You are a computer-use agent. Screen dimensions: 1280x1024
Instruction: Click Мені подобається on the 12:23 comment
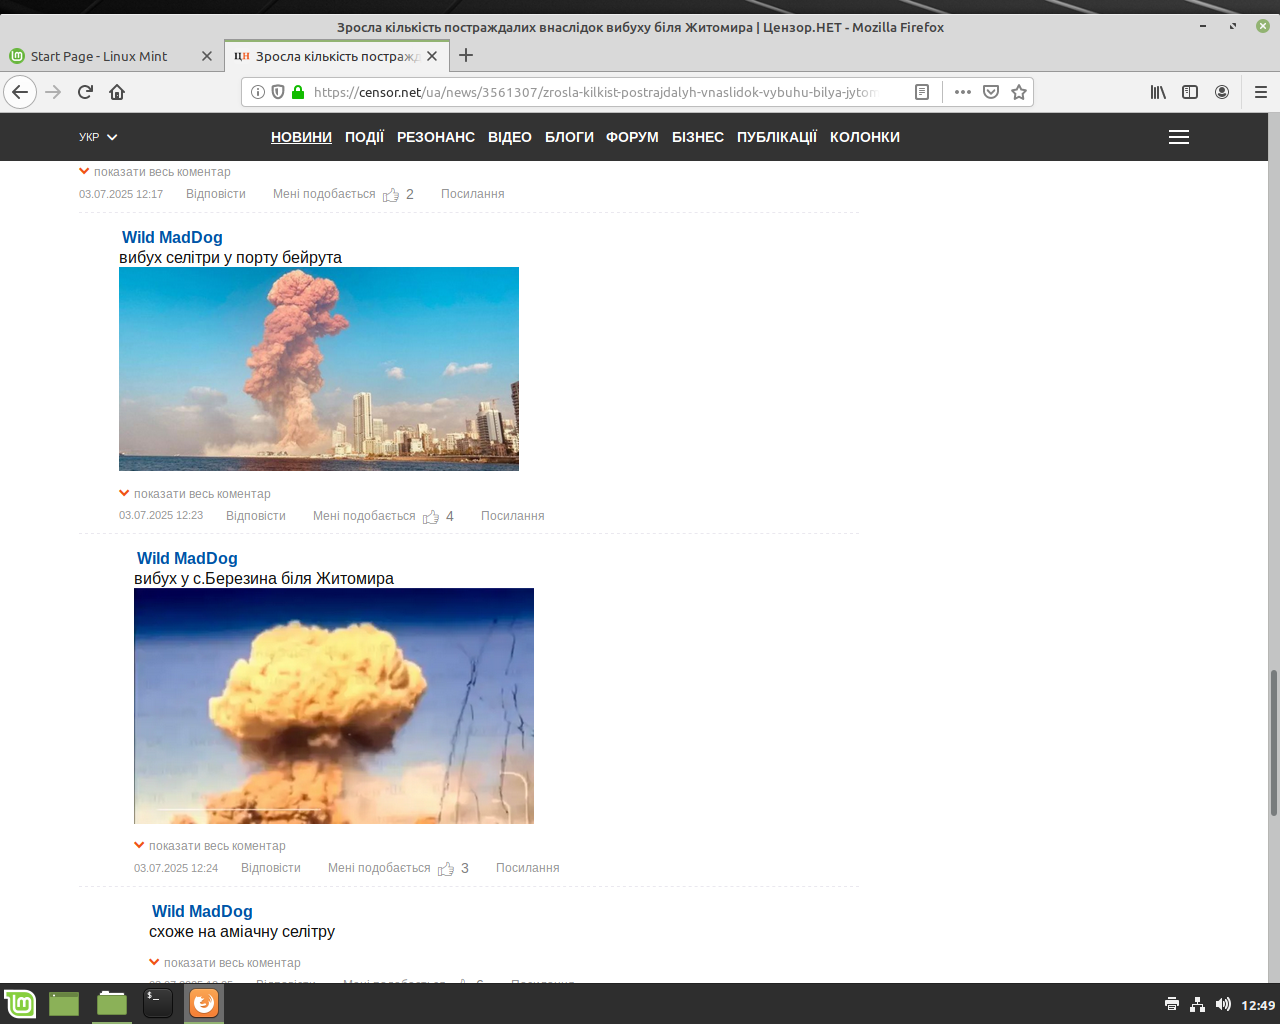coord(364,516)
